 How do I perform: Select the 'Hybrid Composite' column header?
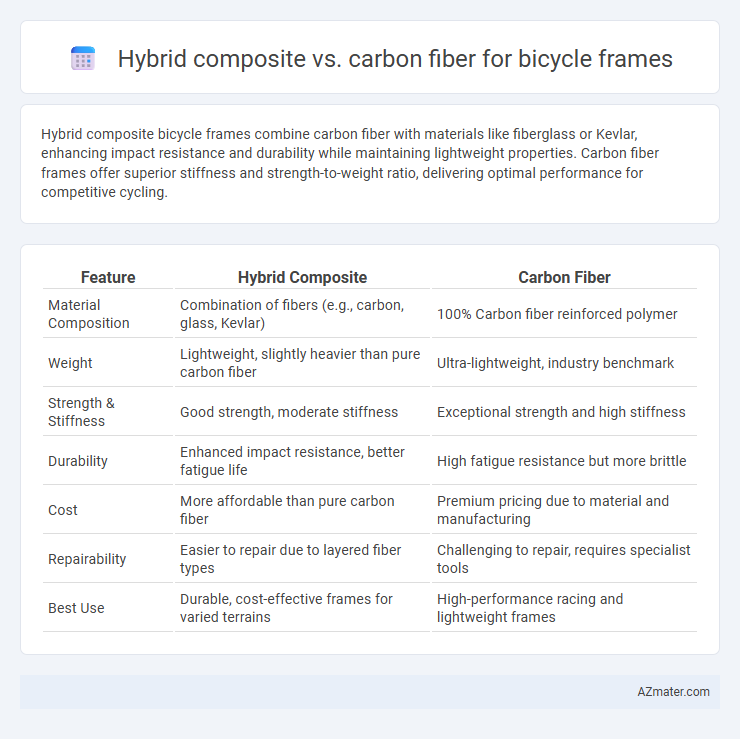point(302,277)
